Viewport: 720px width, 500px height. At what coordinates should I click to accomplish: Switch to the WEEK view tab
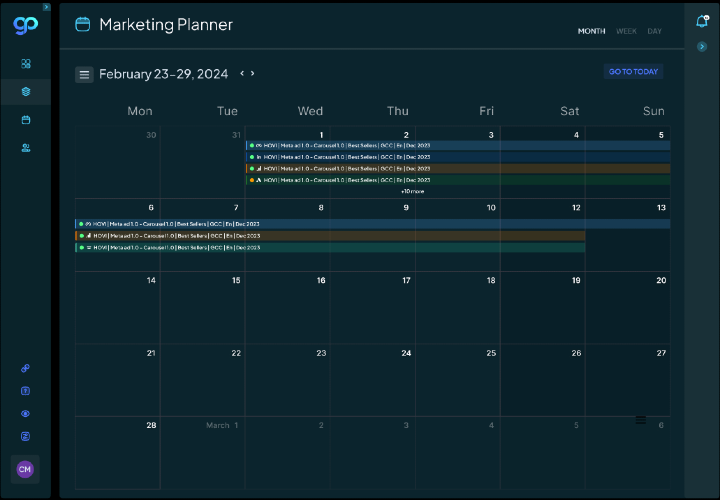(626, 31)
